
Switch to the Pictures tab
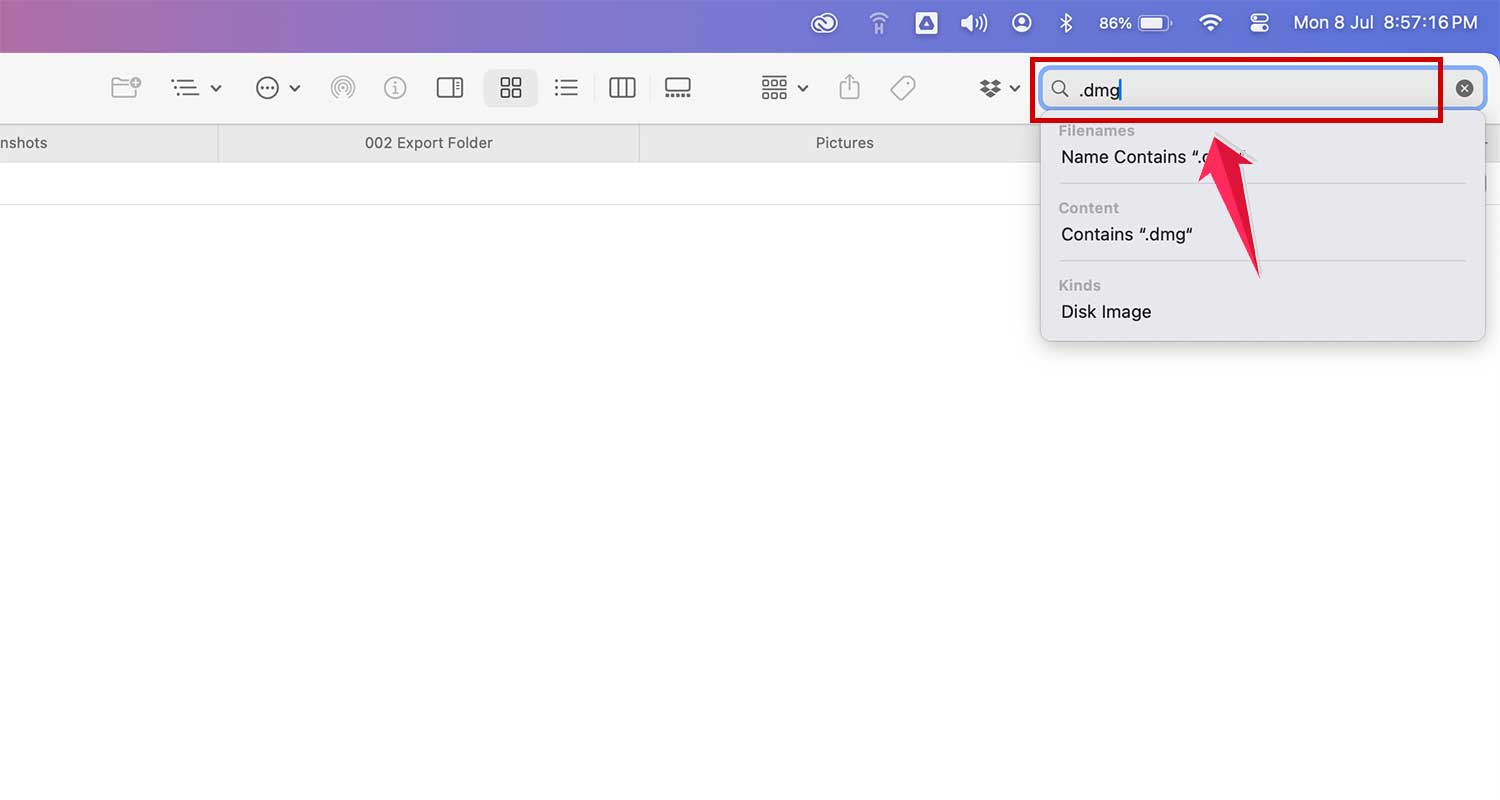(x=844, y=142)
